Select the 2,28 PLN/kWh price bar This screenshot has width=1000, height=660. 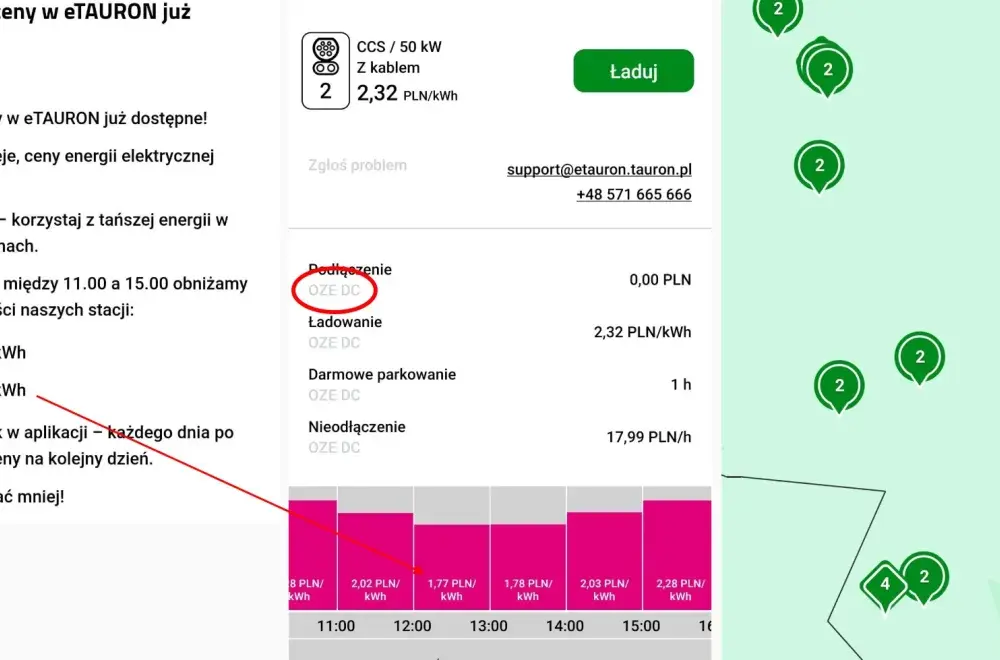(677, 555)
